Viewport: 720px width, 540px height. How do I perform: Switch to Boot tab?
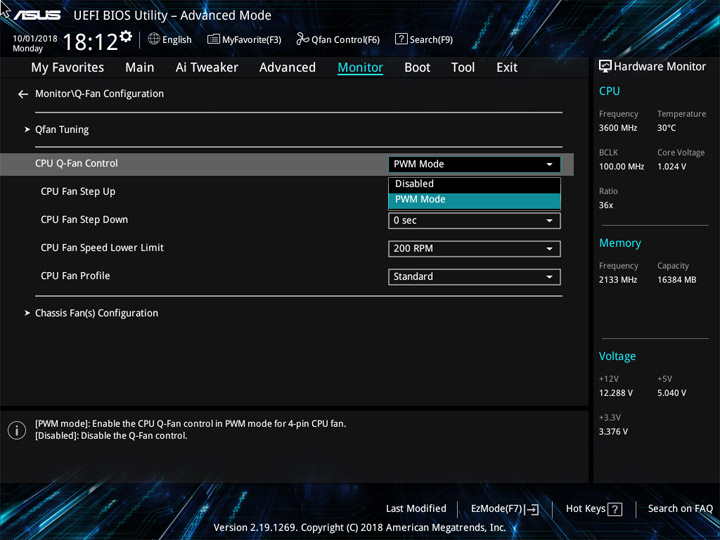(x=417, y=68)
